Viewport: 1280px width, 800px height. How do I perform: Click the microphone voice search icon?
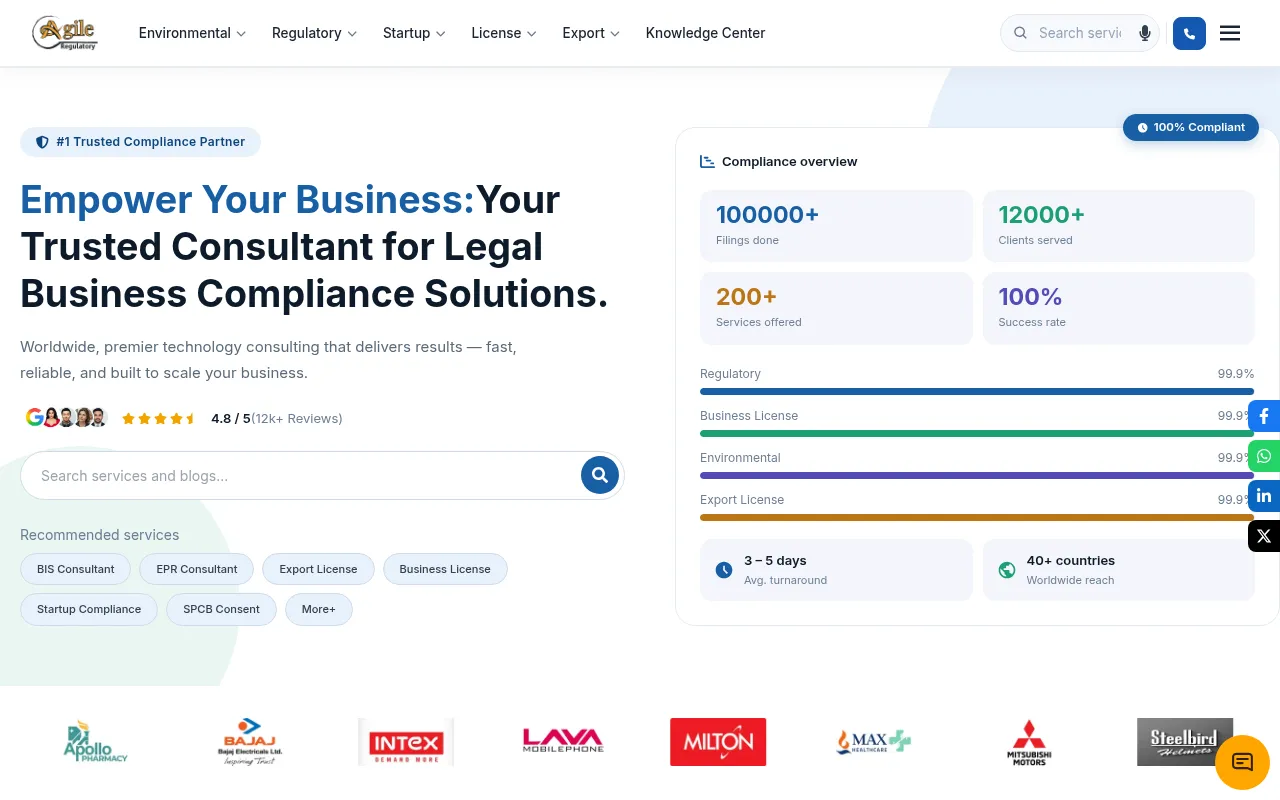tap(1145, 33)
